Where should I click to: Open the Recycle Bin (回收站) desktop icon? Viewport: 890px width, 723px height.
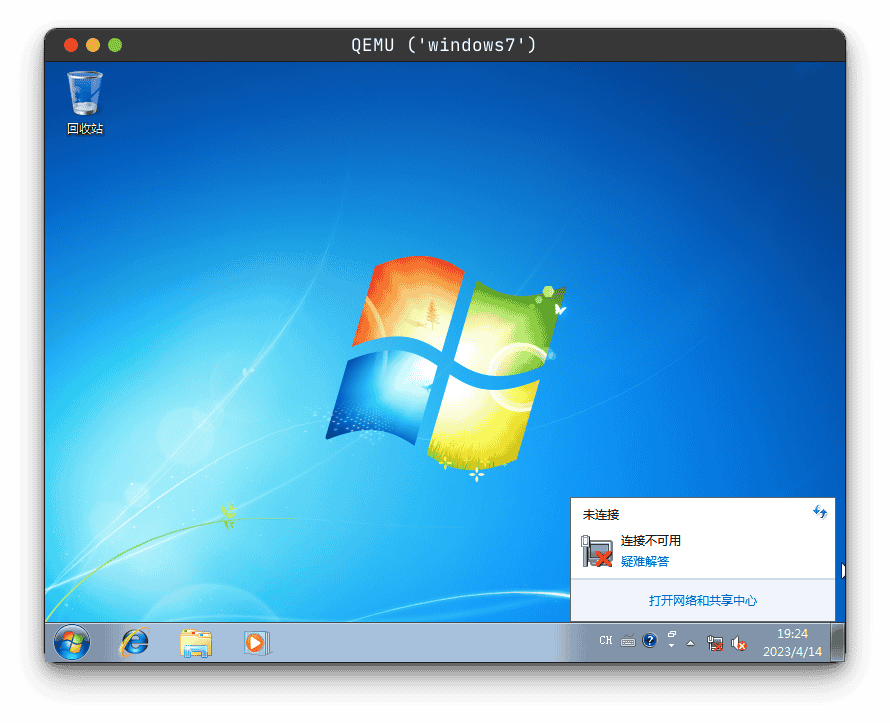point(85,103)
